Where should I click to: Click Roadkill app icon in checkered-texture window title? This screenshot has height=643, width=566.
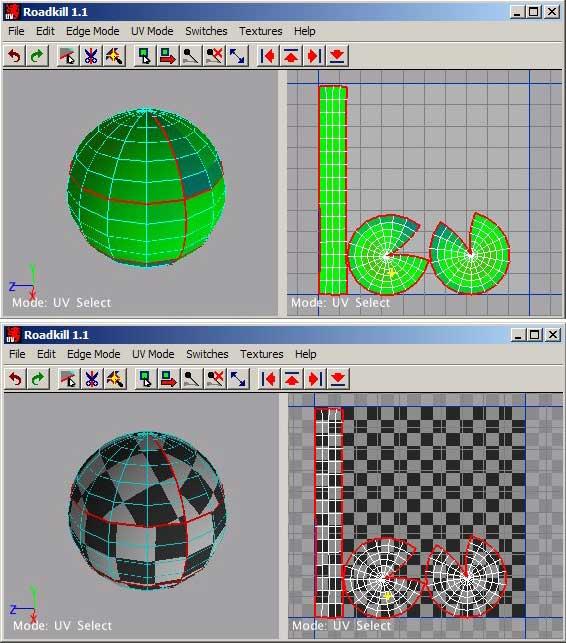13,335
